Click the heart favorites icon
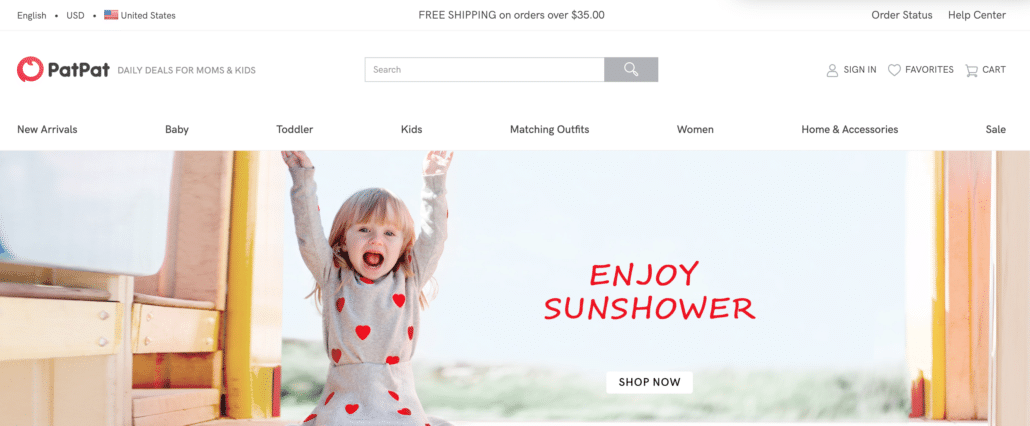This screenshot has height=426, width=1030. 894,70
